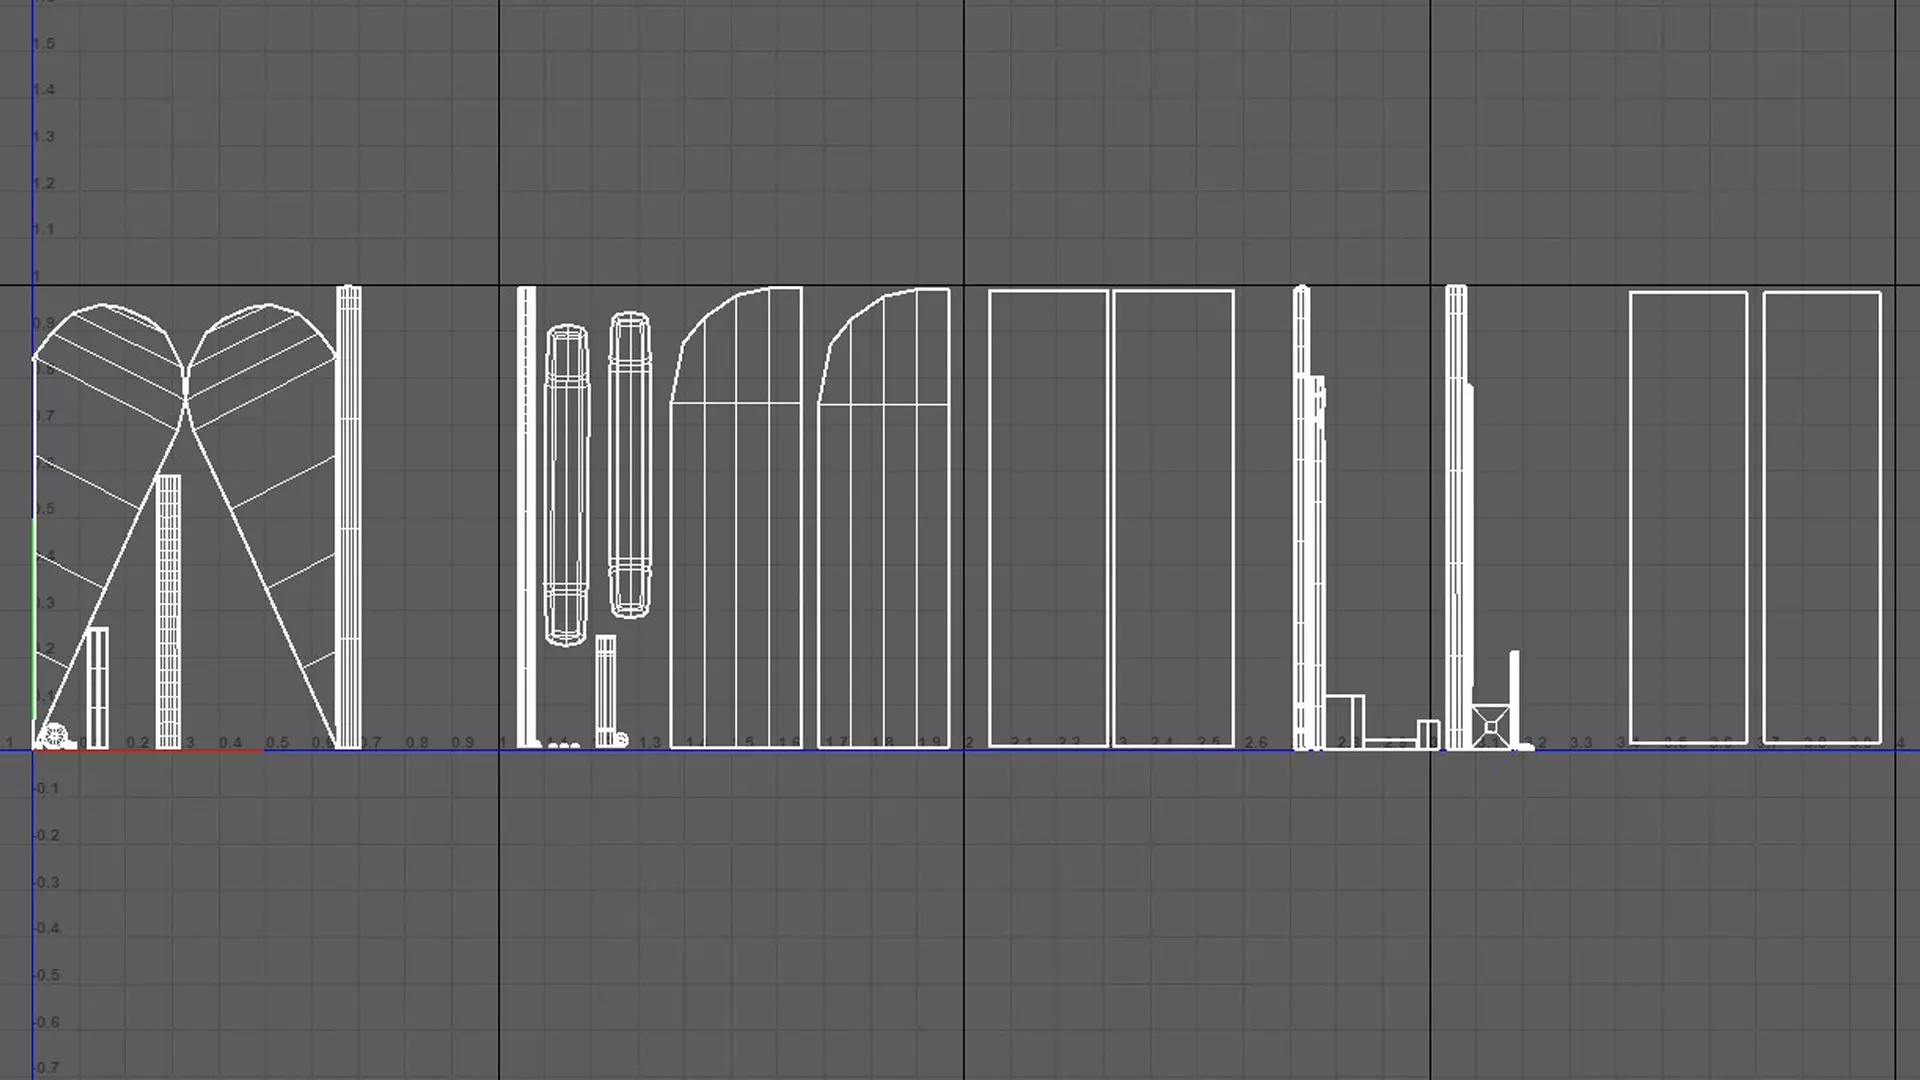Select the shorter right capsule-shaped UV shell

(630, 465)
